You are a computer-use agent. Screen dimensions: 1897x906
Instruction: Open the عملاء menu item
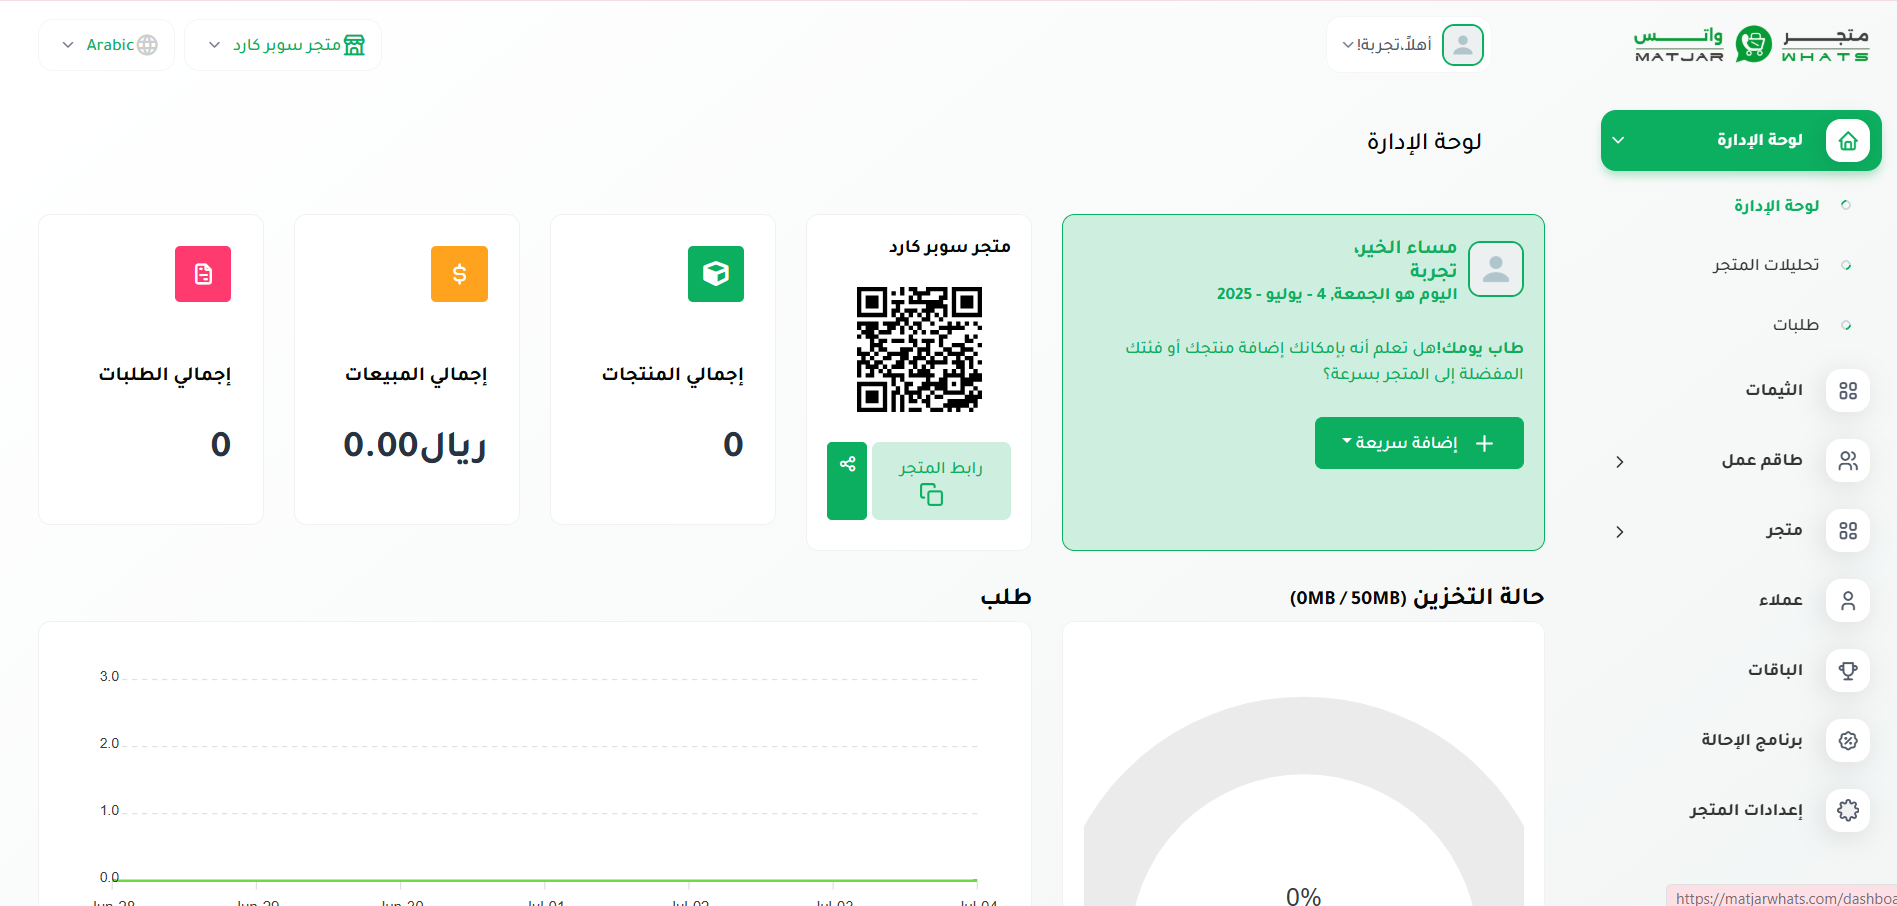[1781, 600]
